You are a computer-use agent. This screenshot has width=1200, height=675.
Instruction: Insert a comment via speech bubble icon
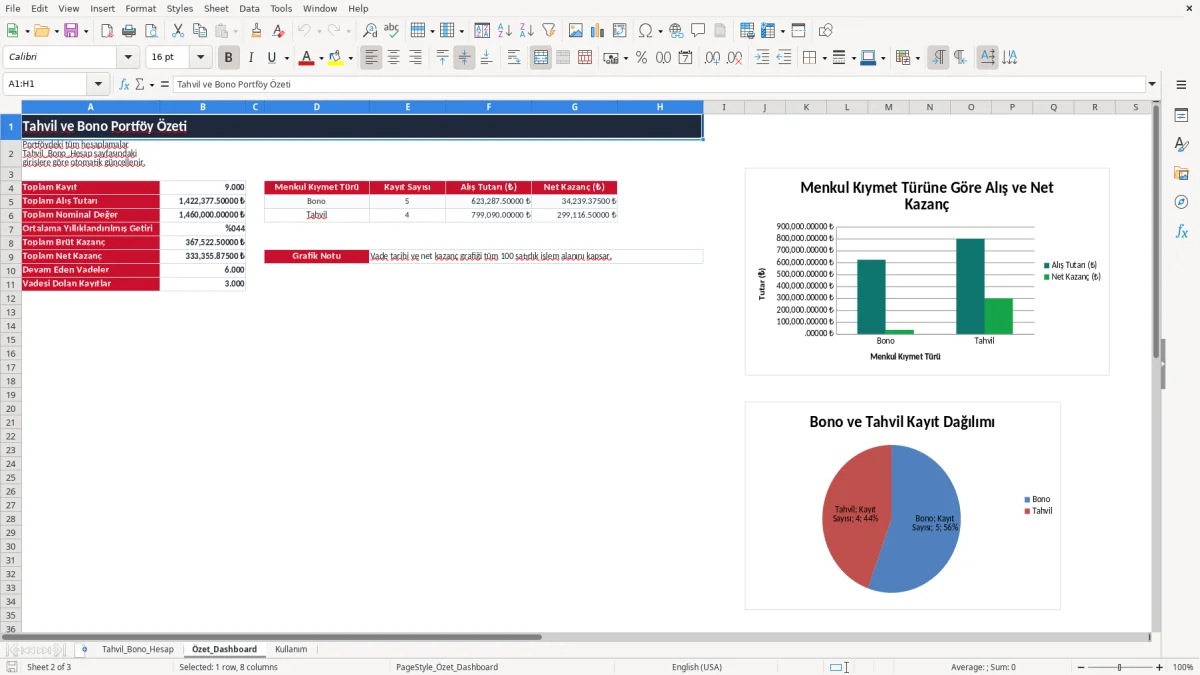pos(698,31)
